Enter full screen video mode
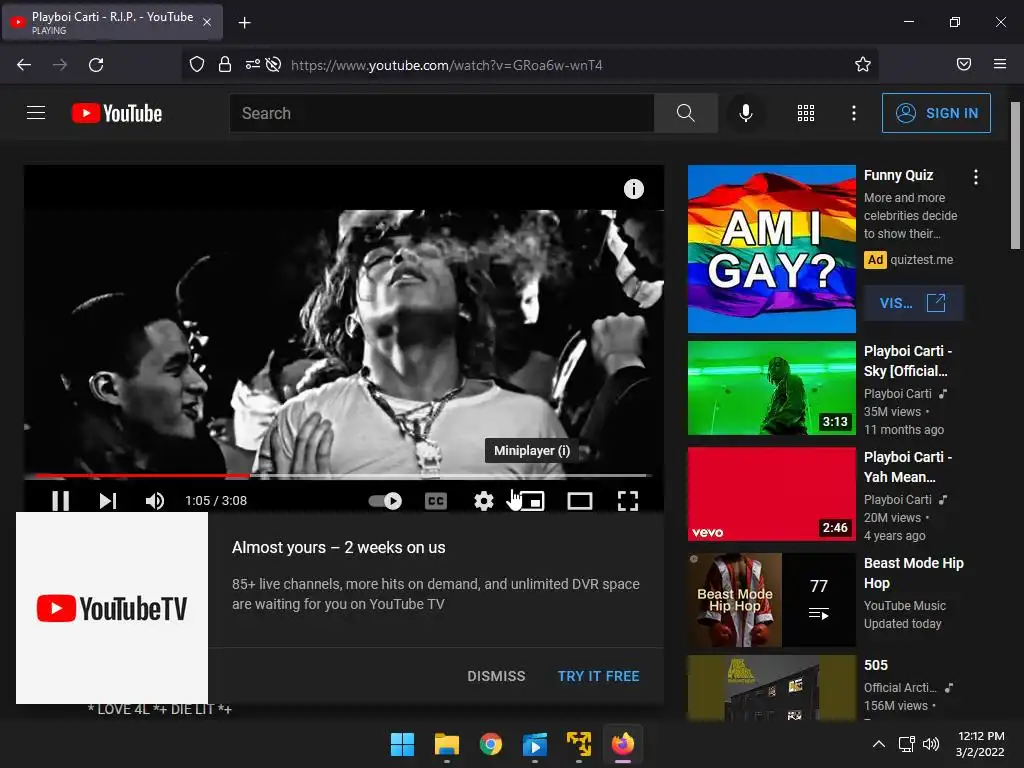Screen dimensions: 1024x768 pyautogui.click(x=628, y=501)
